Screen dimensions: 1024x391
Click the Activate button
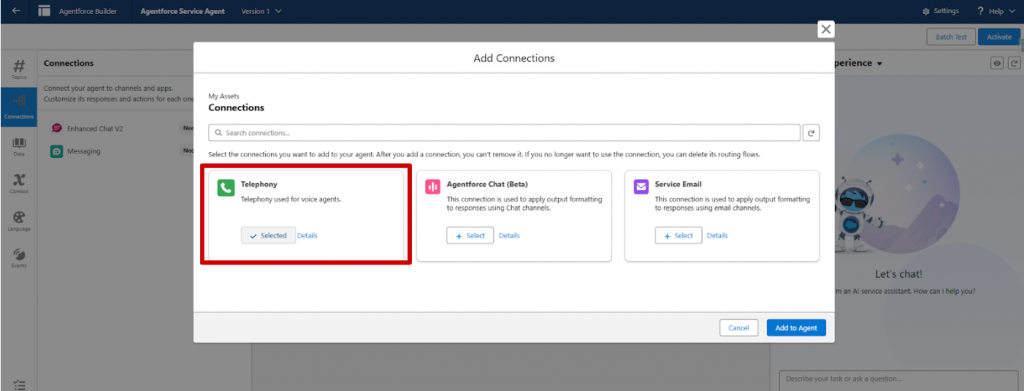click(x=999, y=37)
